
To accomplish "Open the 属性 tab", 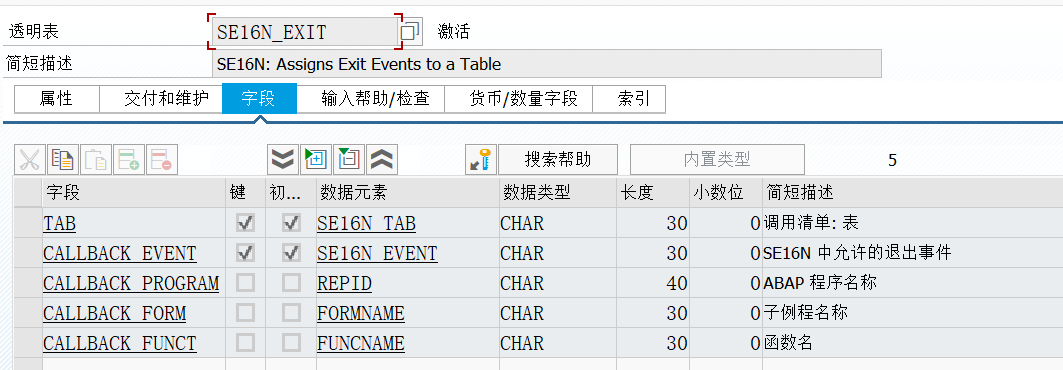I will tap(57, 99).
